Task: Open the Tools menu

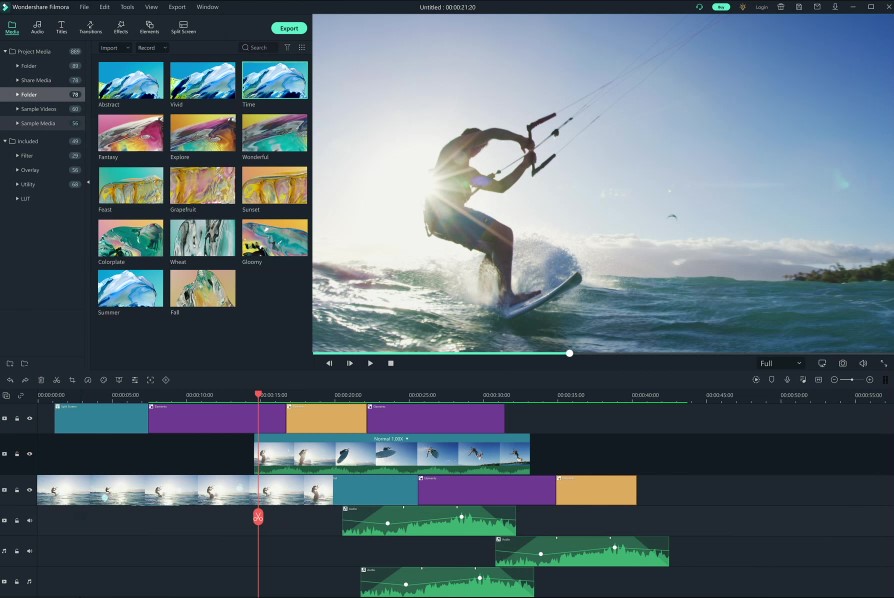Action: pyautogui.click(x=127, y=7)
